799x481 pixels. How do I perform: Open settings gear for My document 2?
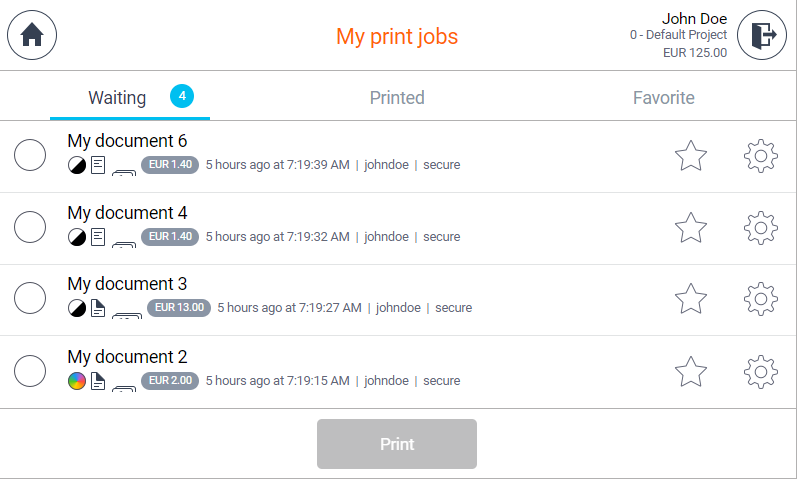coord(761,372)
